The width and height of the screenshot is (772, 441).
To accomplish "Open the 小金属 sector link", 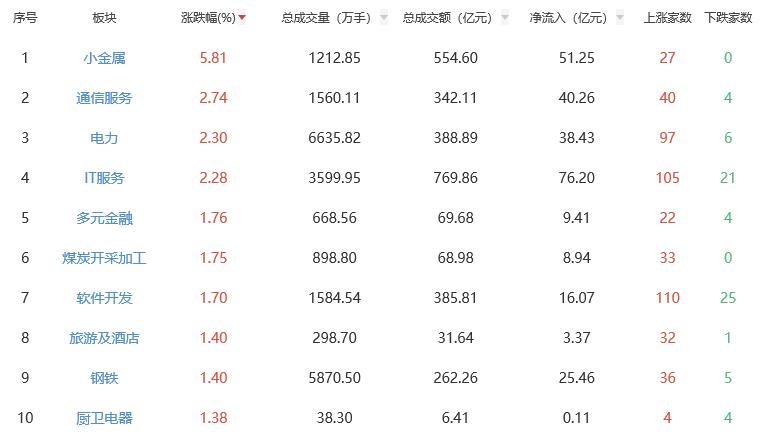I will click(104, 58).
